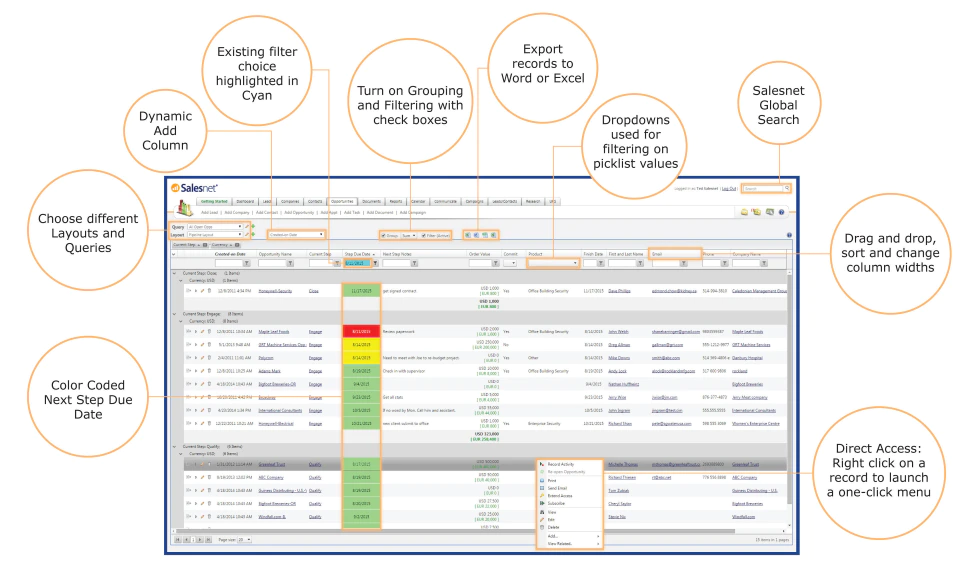Image resolution: width=960 pixels, height=568 pixels.
Task: Click the trash icon on Maple Leaf Foods row
Action: pos(209,332)
